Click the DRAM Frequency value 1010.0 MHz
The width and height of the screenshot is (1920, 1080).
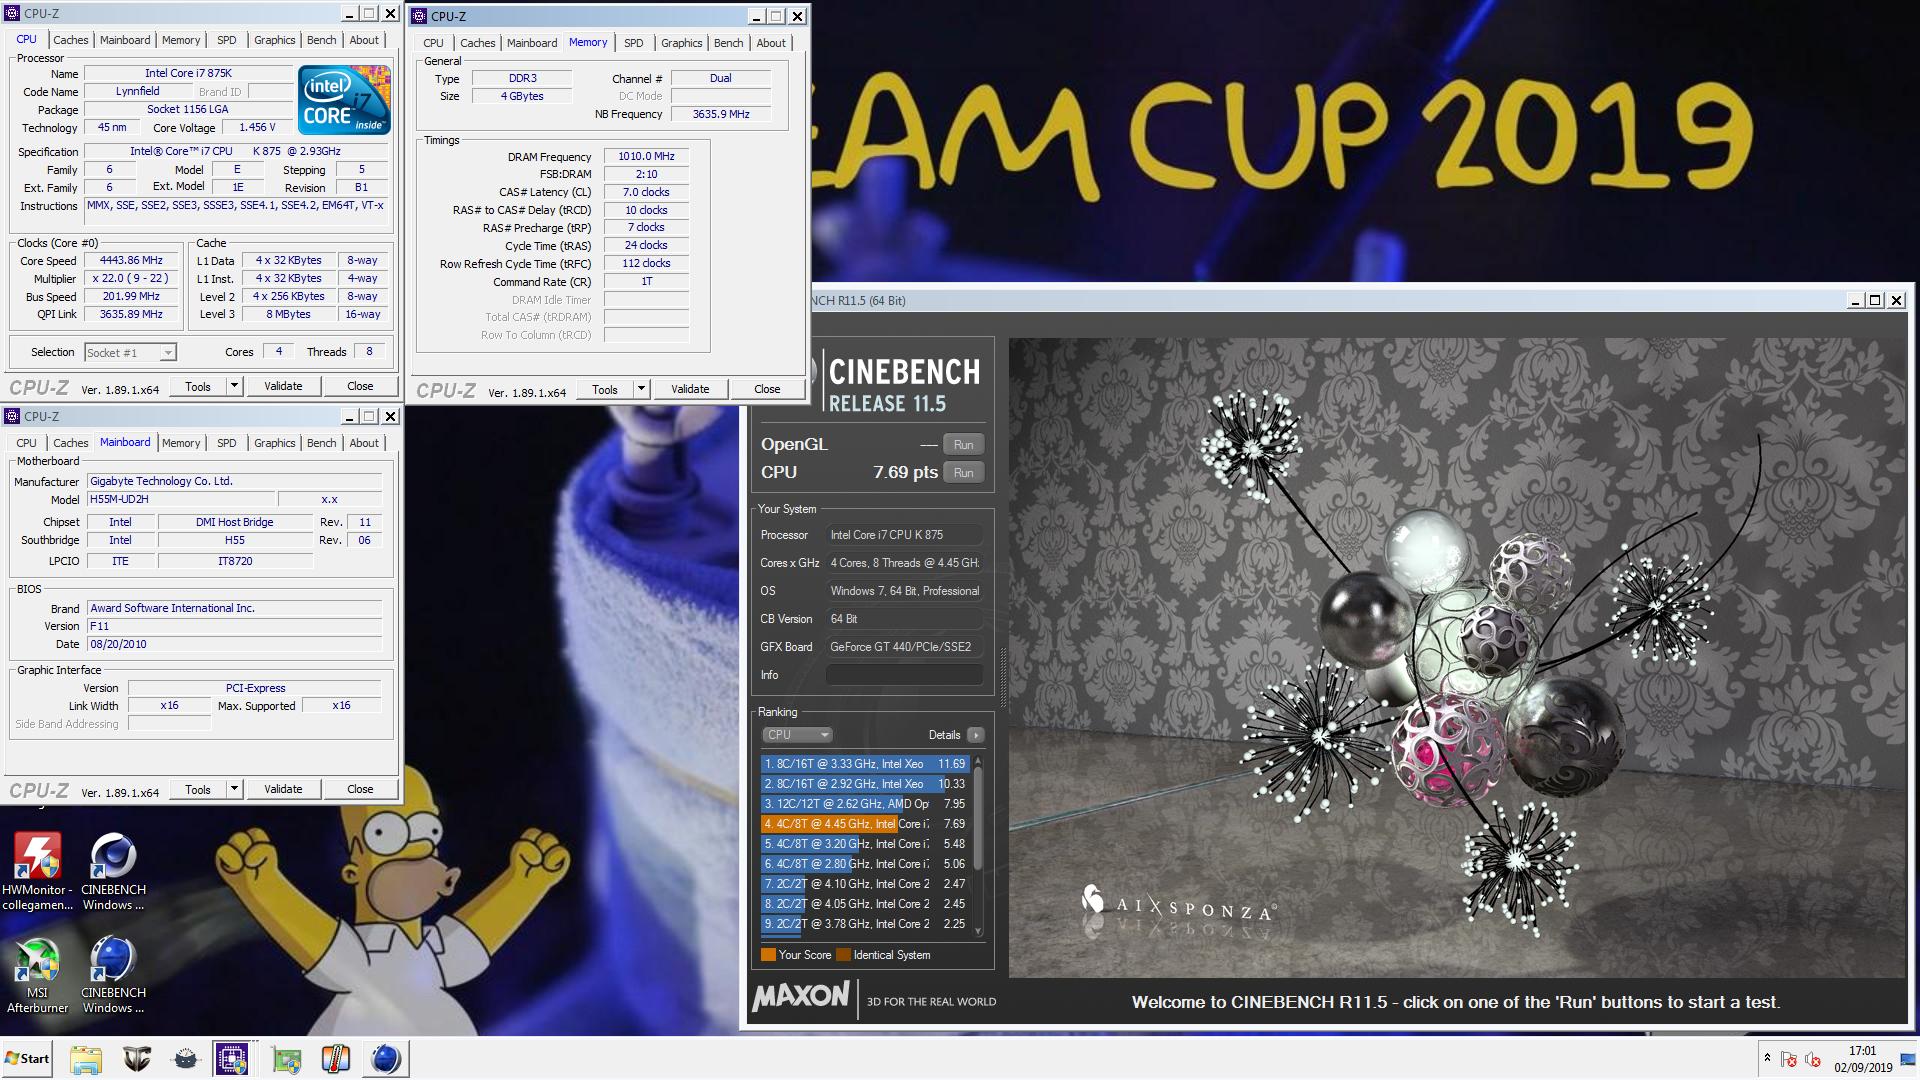[x=646, y=156]
